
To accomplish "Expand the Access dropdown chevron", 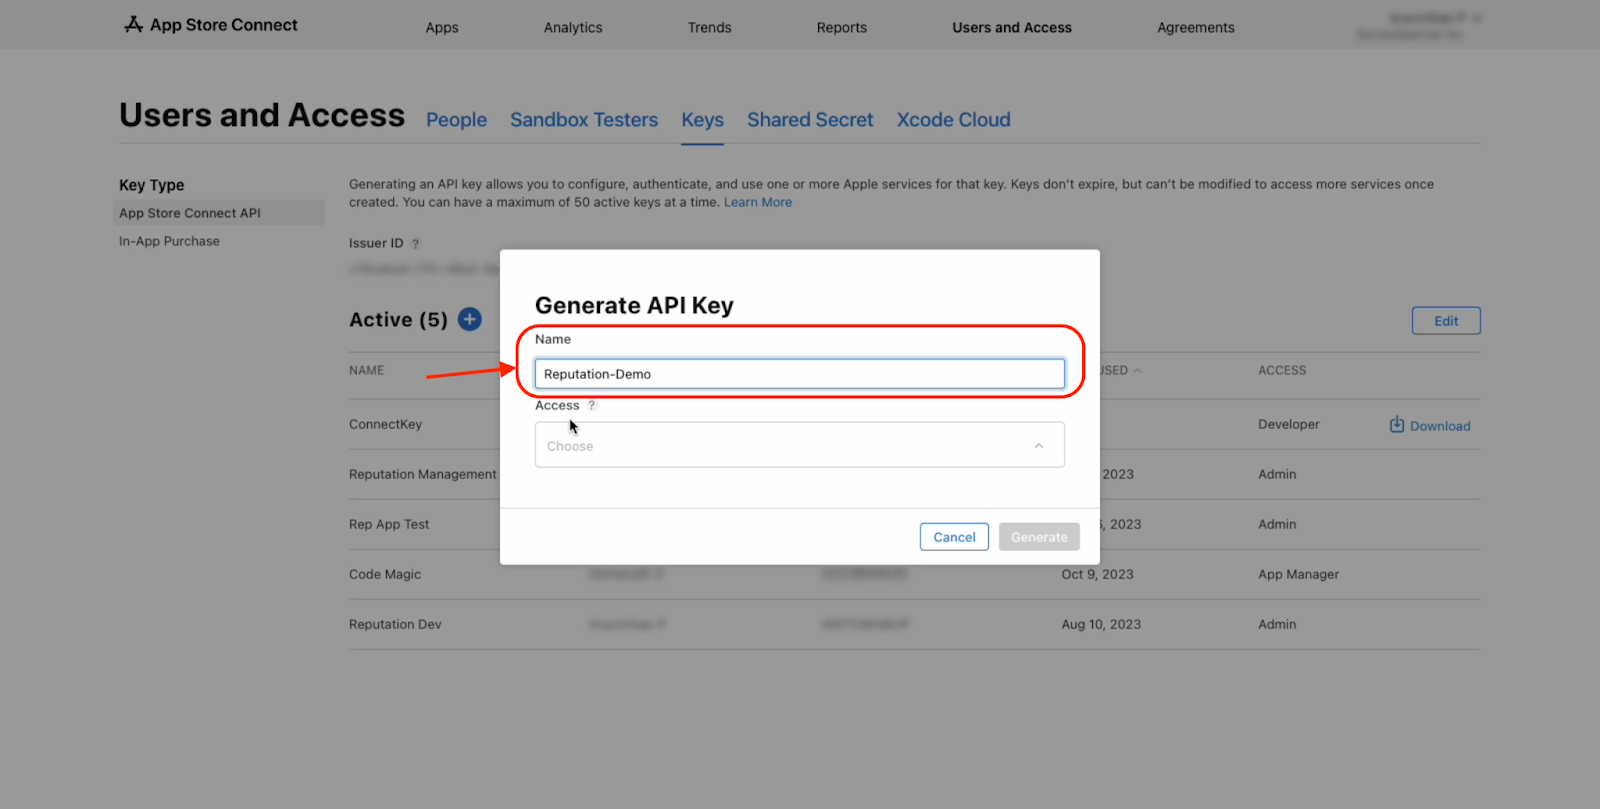I will pos(1038,446).
